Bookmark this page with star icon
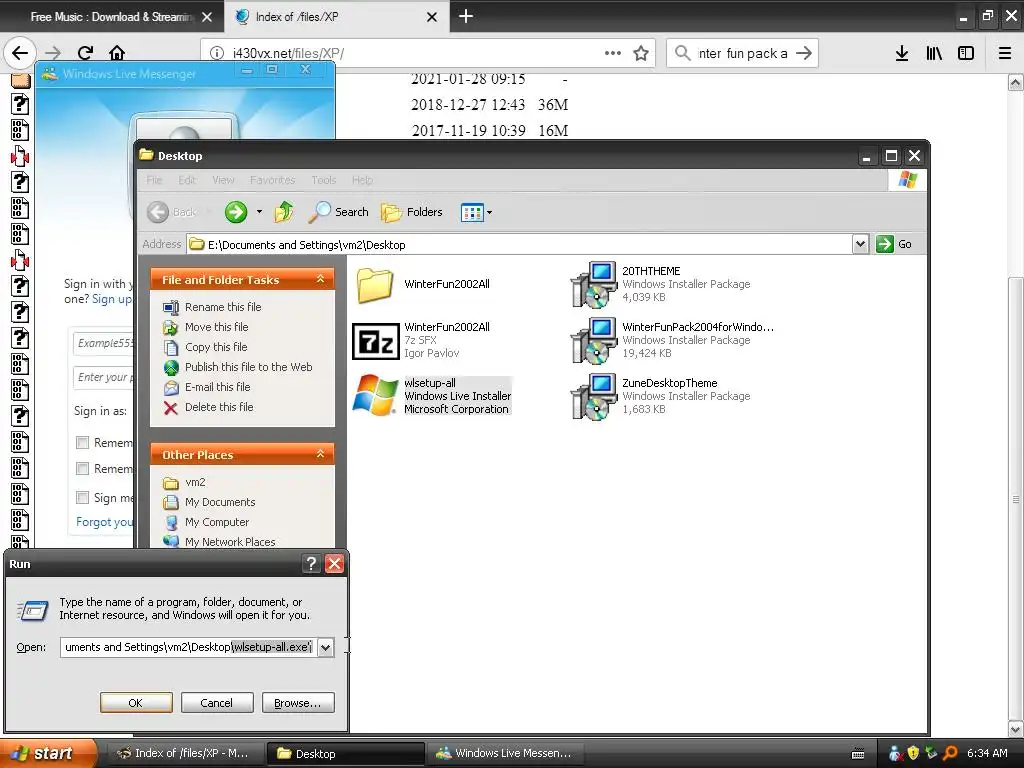Screen dimensions: 1024x768 tap(641, 53)
